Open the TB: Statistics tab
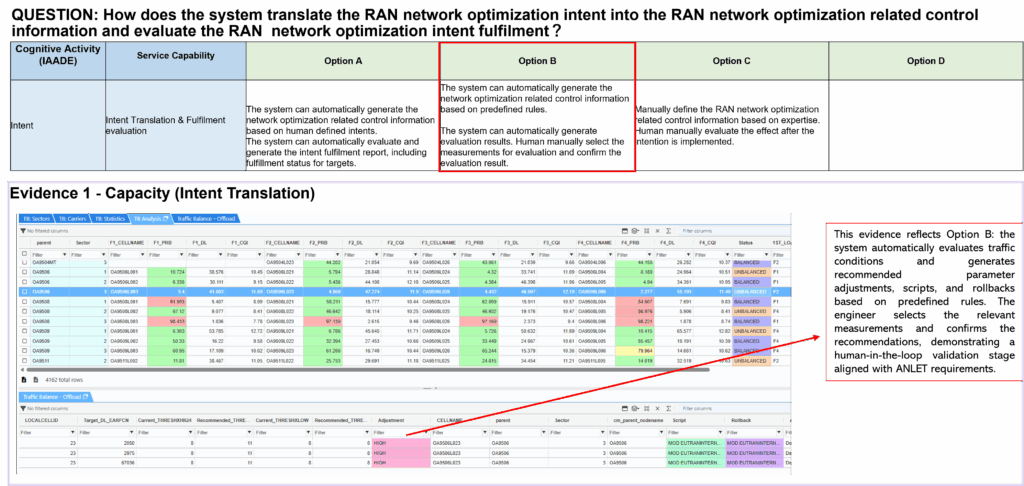Image resolution: width=1024 pixels, height=486 pixels. coord(112,217)
